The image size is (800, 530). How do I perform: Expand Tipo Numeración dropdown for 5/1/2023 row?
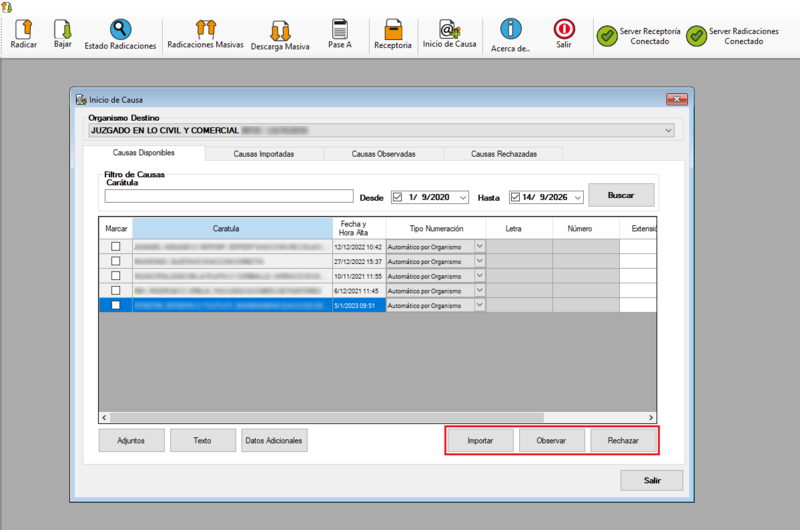(x=480, y=305)
